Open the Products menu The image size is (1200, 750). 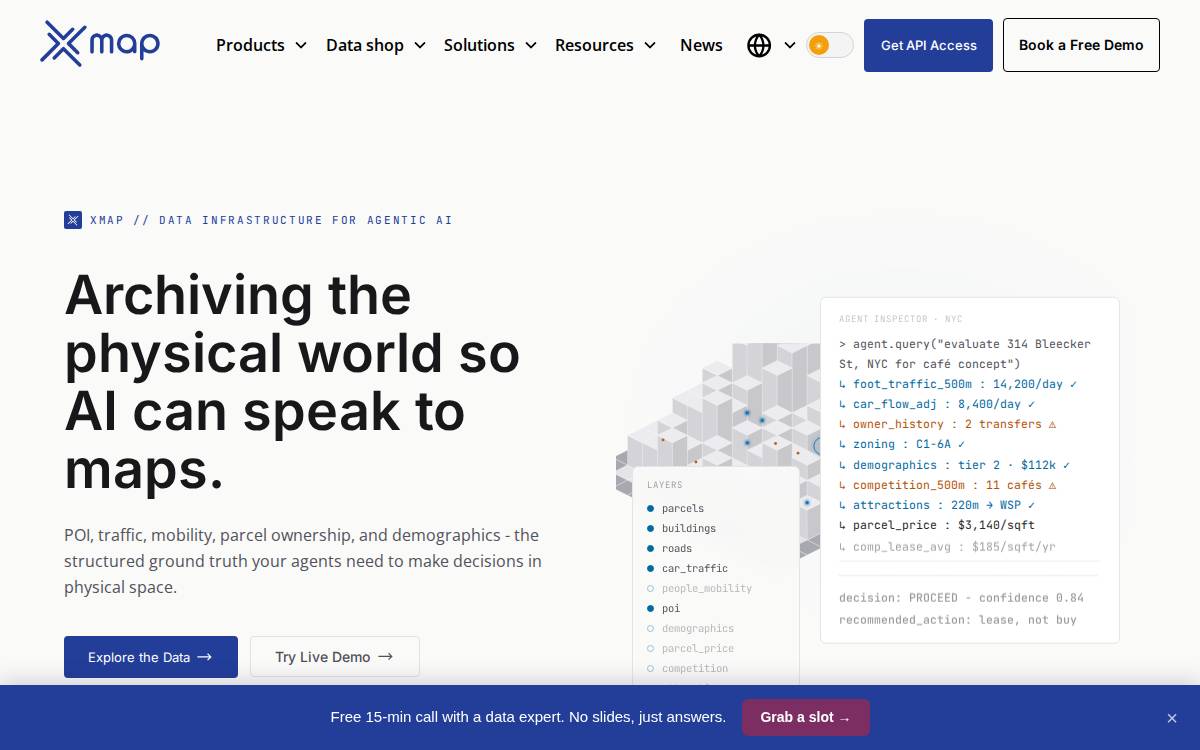click(250, 45)
